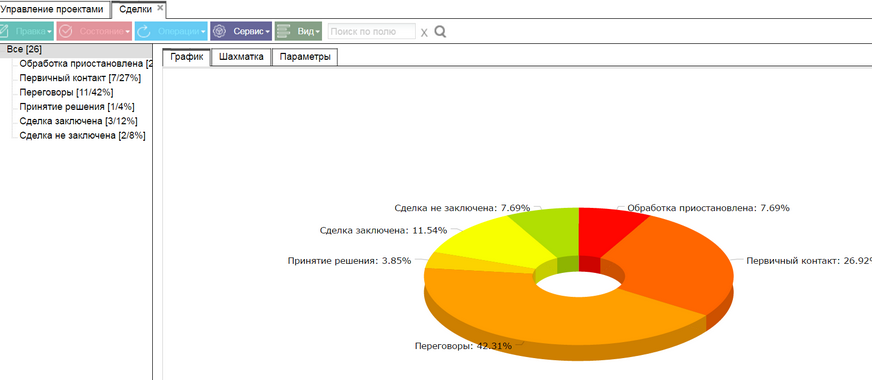The height and width of the screenshot is (380, 872).
Task: Switch to the Шахматка tab
Action: (241, 57)
